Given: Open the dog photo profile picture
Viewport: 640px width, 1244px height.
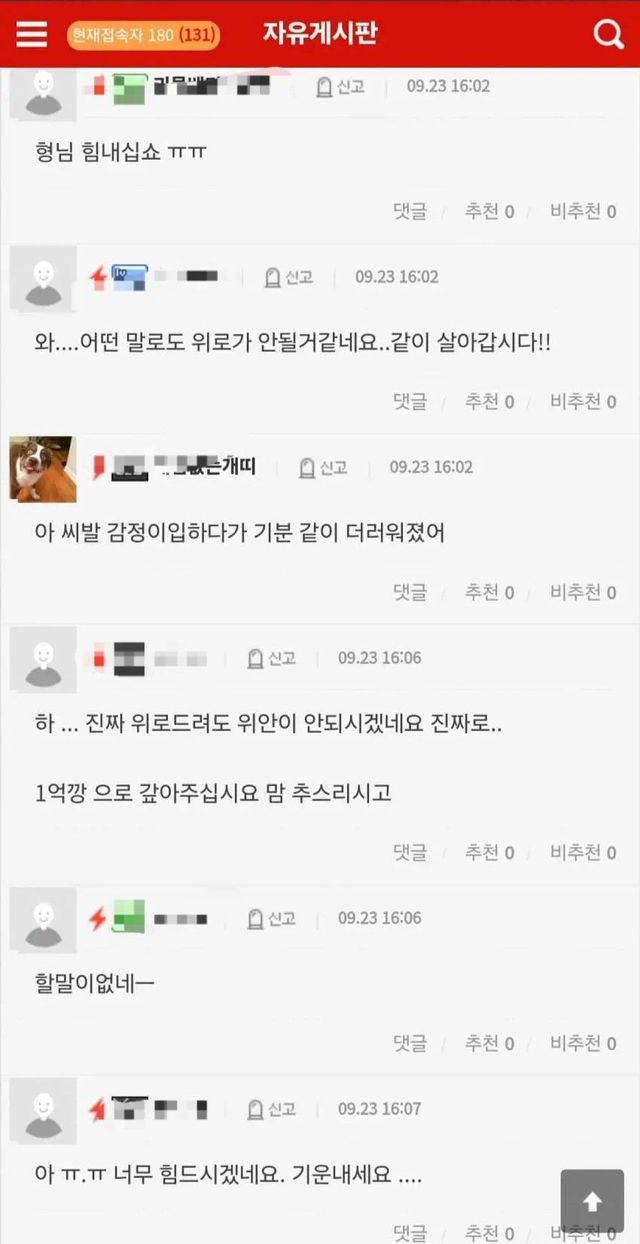Looking at the screenshot, I should 43,468.
